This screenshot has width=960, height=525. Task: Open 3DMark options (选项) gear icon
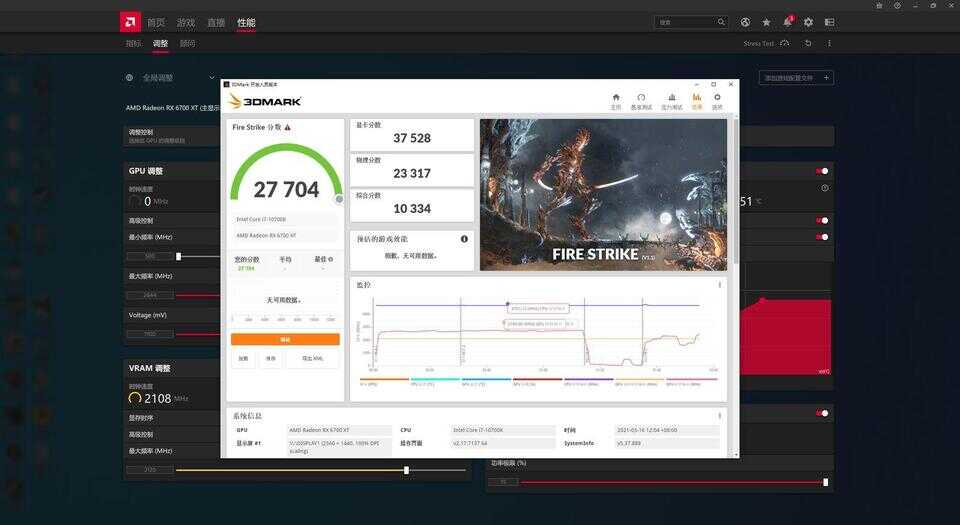tap(717, 101)
